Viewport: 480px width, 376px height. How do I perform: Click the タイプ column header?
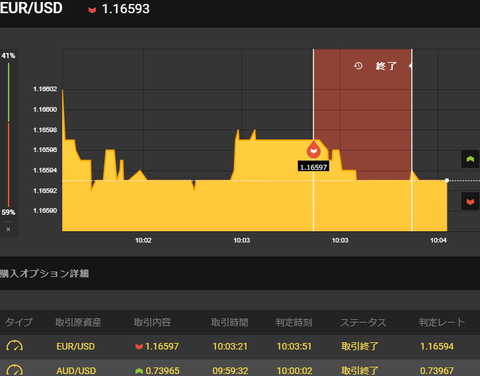[x=19, y=322]
